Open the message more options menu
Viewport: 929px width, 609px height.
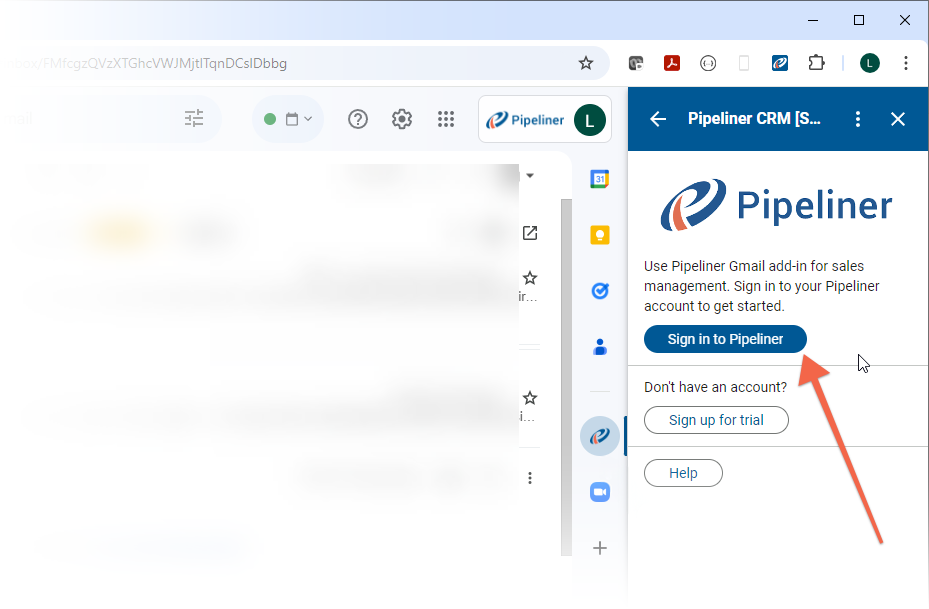click(530, 478)
